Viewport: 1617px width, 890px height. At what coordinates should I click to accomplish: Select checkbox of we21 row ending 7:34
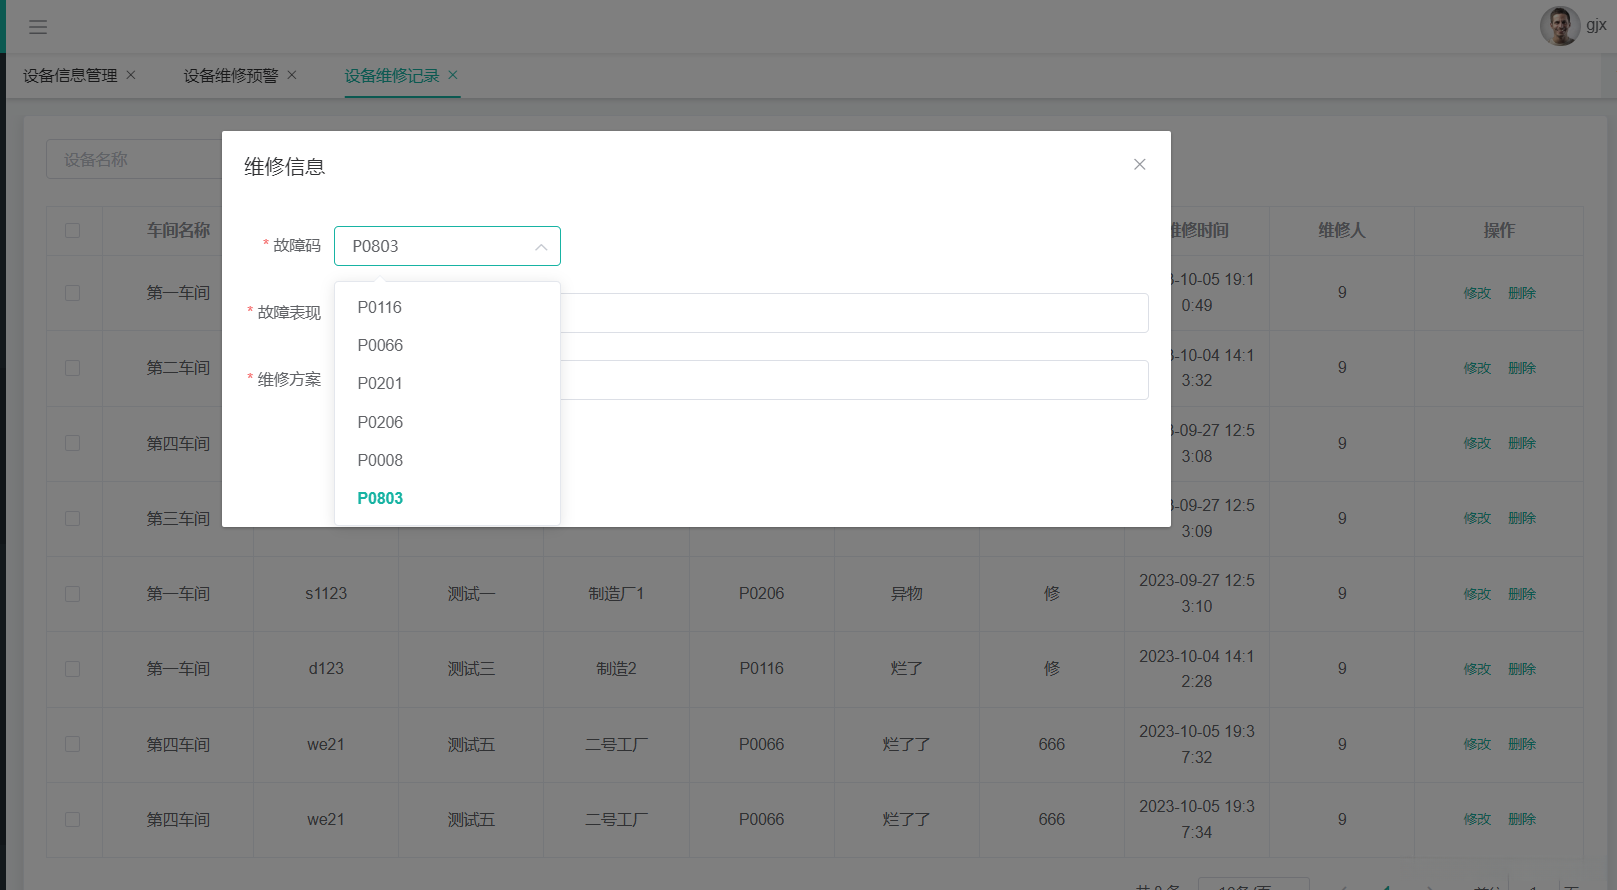click(x=73, y=819)
